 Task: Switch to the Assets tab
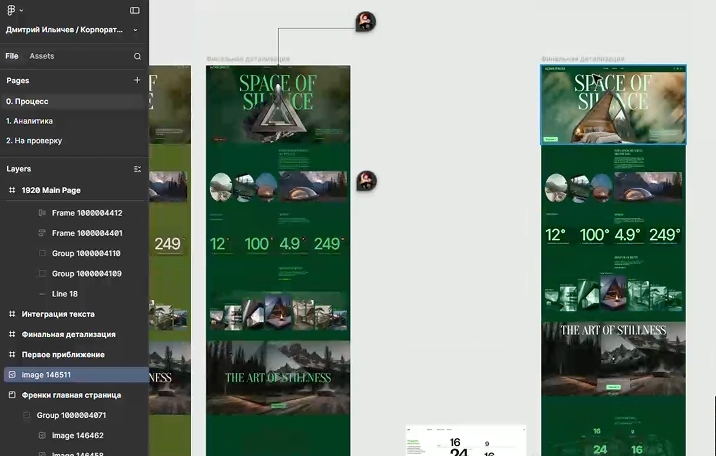42,56
